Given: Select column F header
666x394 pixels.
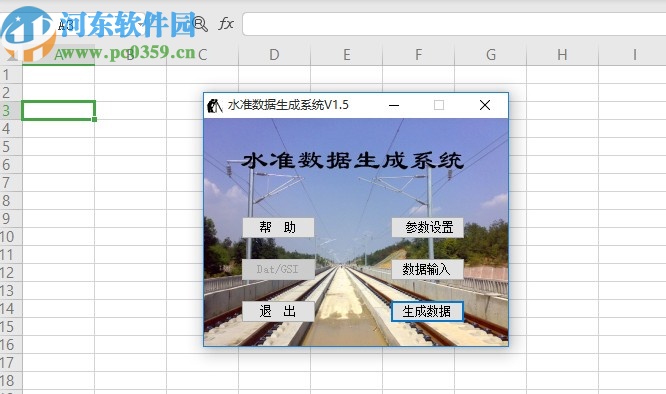Looking at the screenshot, I should pyautogui.click(x=418, y=55).
